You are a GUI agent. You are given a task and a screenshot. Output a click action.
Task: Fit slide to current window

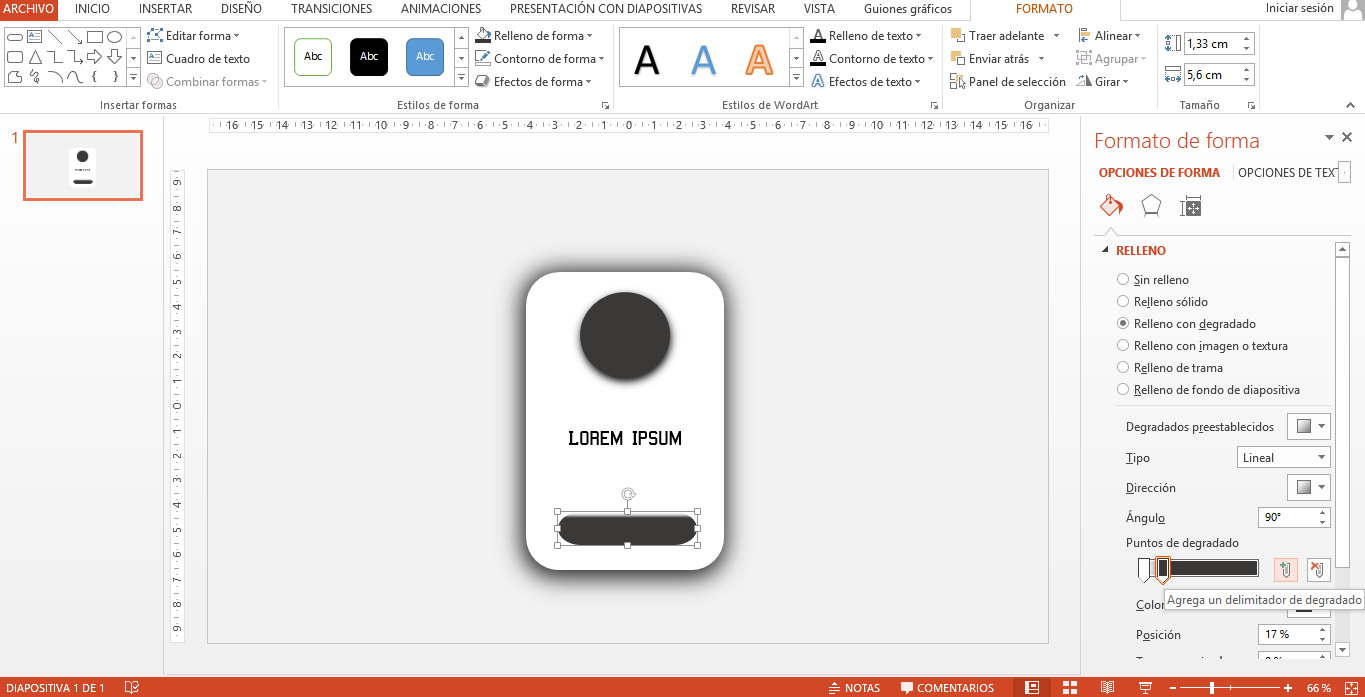[x=1351, y=688]
